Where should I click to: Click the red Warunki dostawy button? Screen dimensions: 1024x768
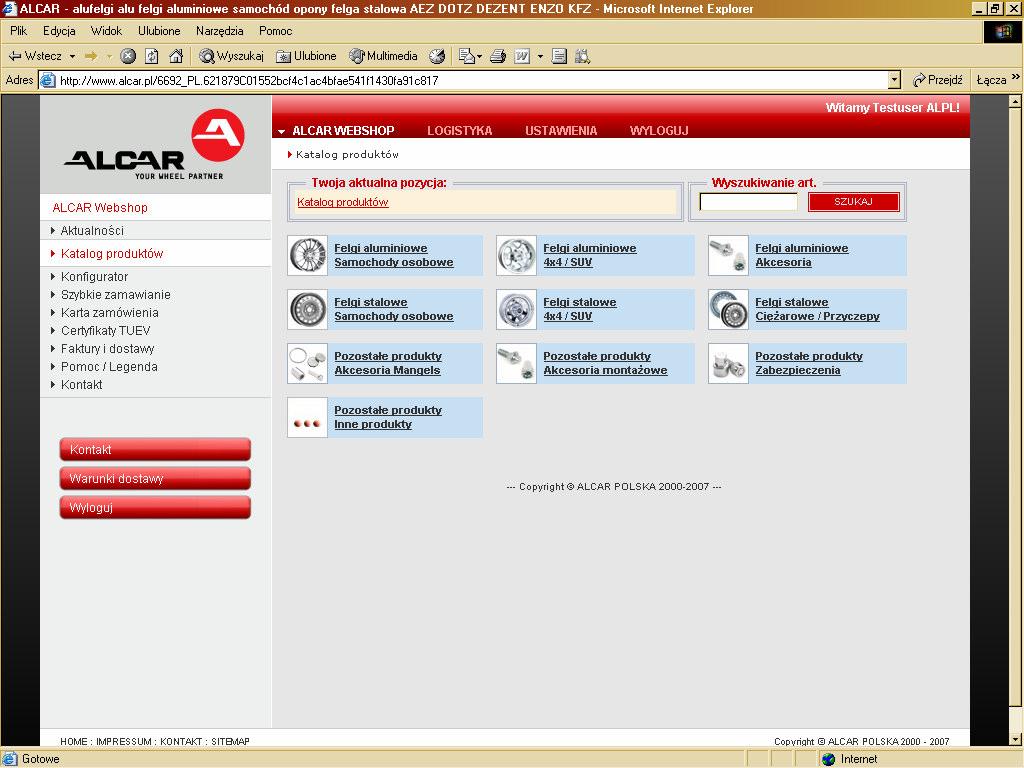(155, 478)
